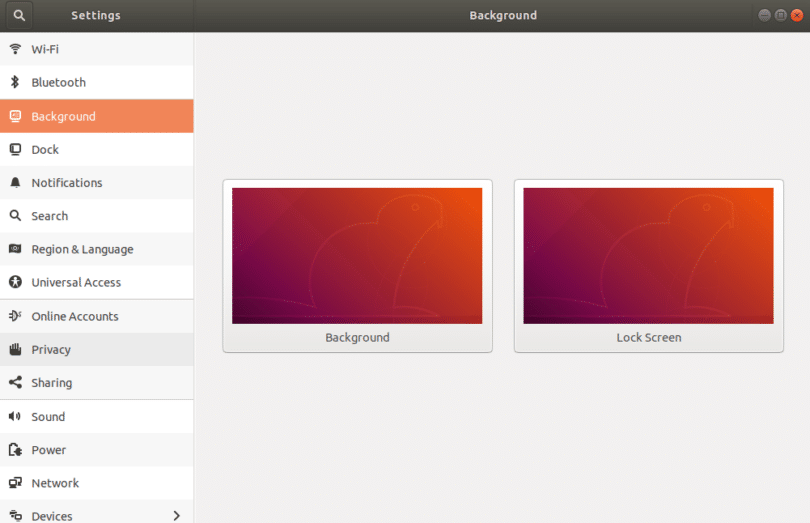Close the Settings window
Image resolution: width=810 pixels, height=523 pixels.
797,16
